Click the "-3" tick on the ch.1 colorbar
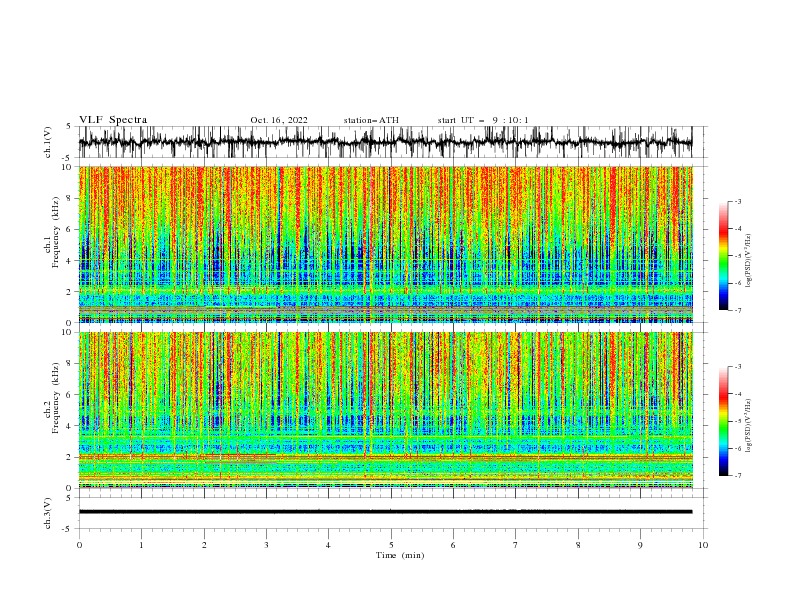The width and height of the screenshot is (792, 612). point(737,201)
